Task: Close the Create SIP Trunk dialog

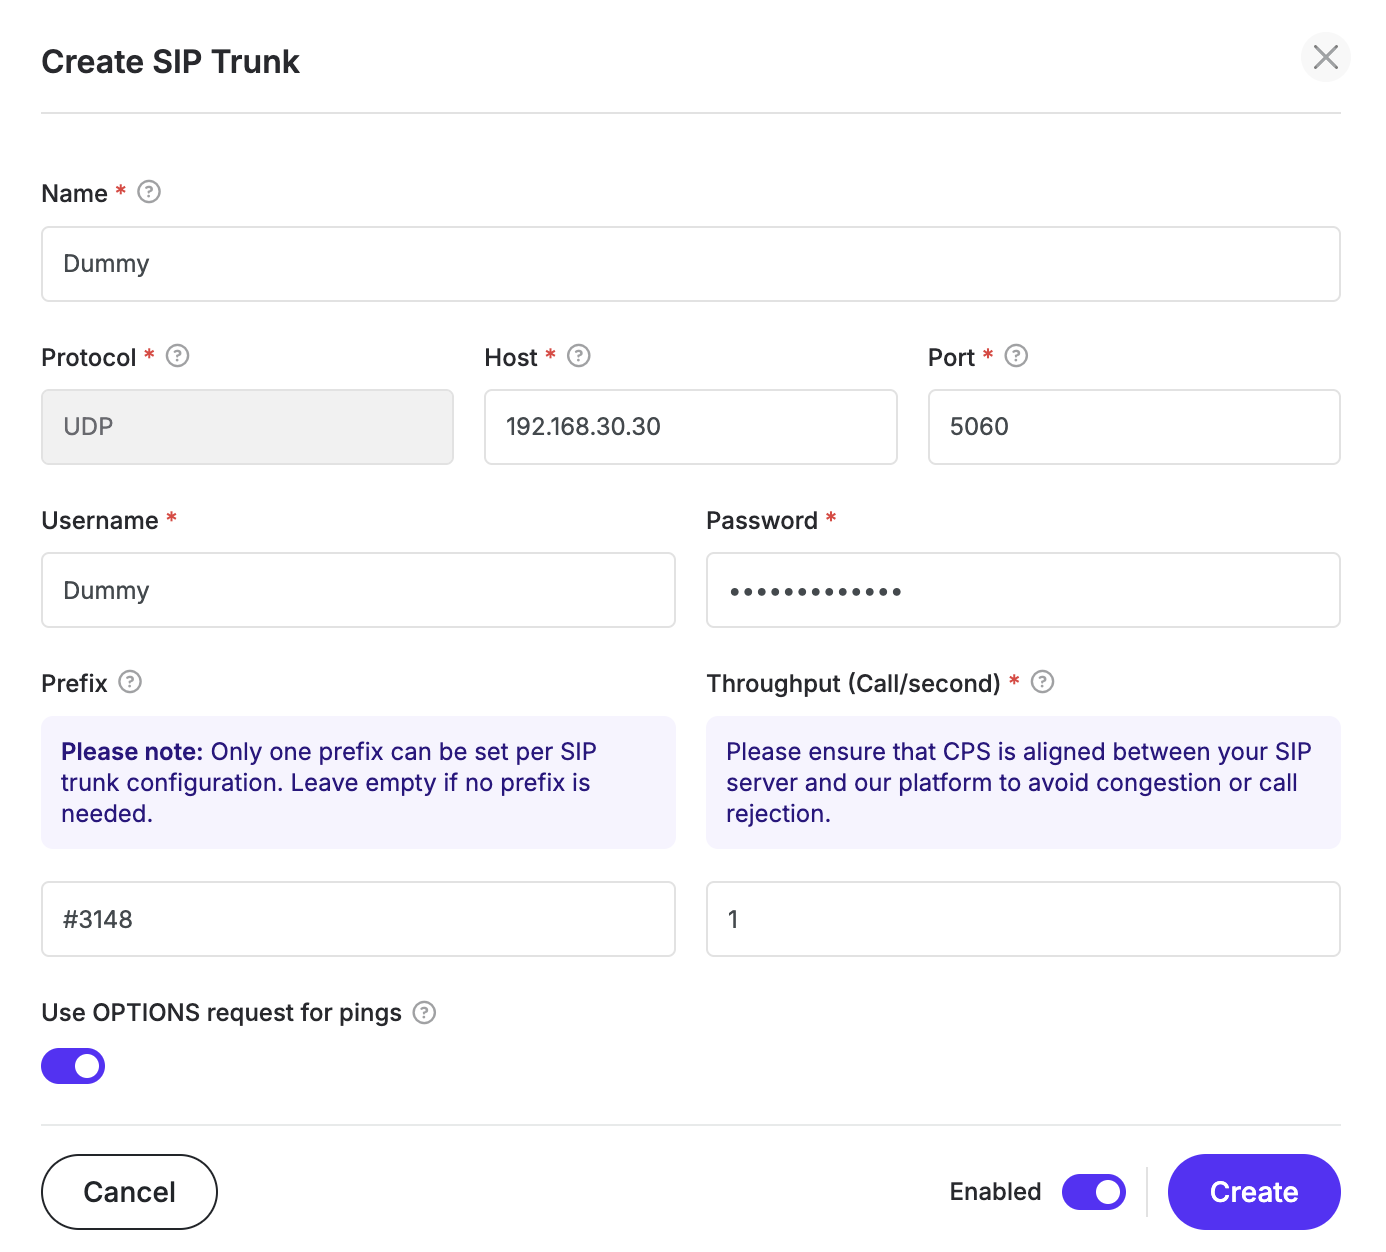Action: tap(1325, 58)
